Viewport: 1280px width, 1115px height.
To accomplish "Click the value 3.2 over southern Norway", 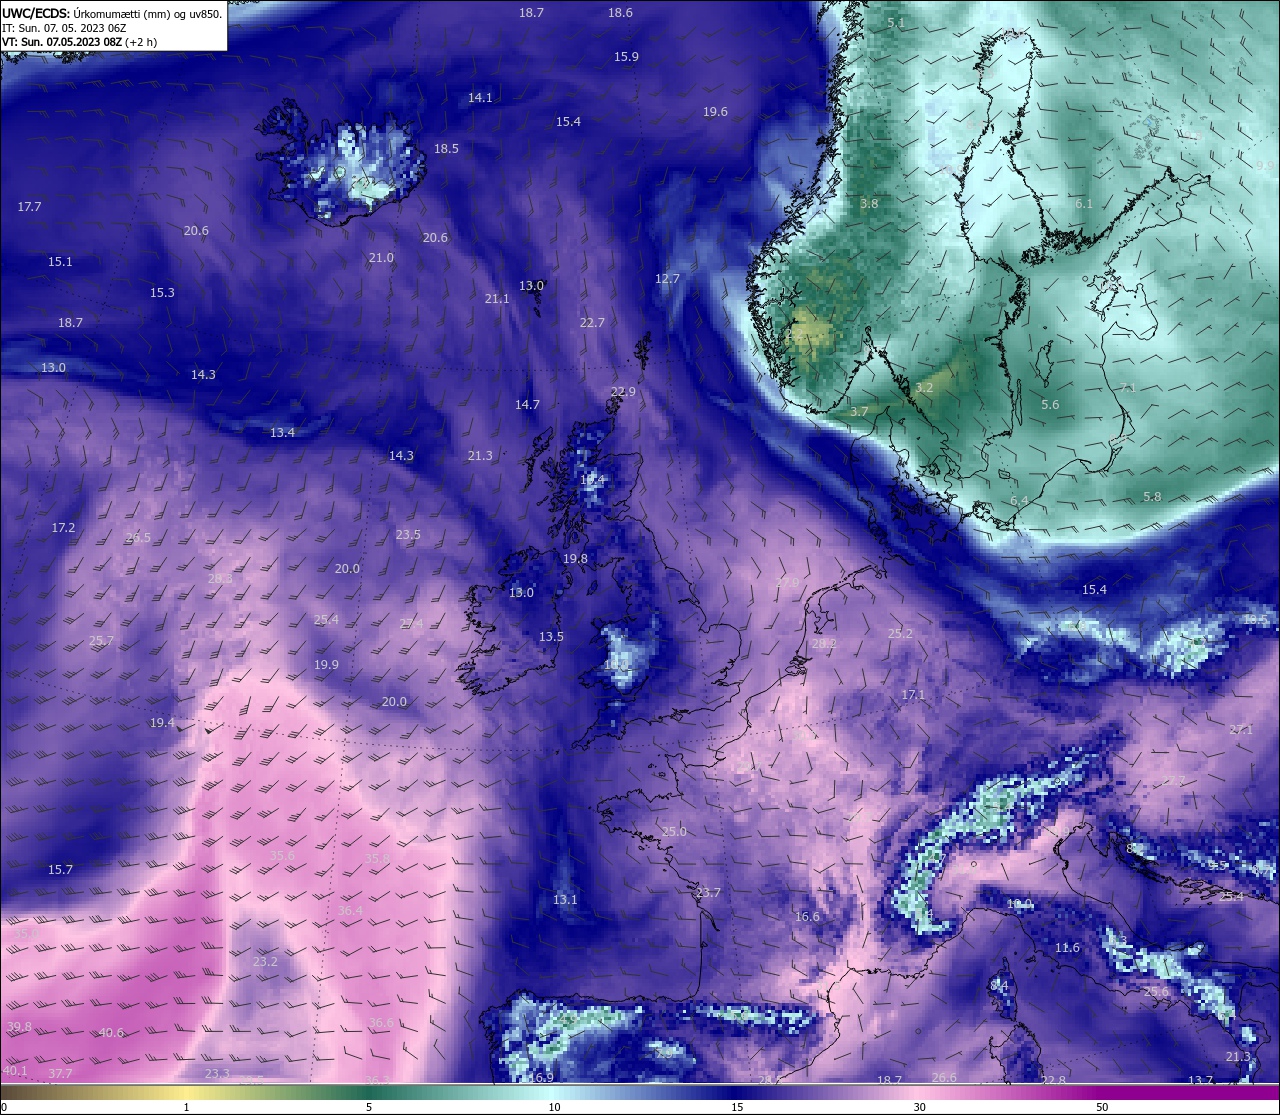I will pos(924,388).
